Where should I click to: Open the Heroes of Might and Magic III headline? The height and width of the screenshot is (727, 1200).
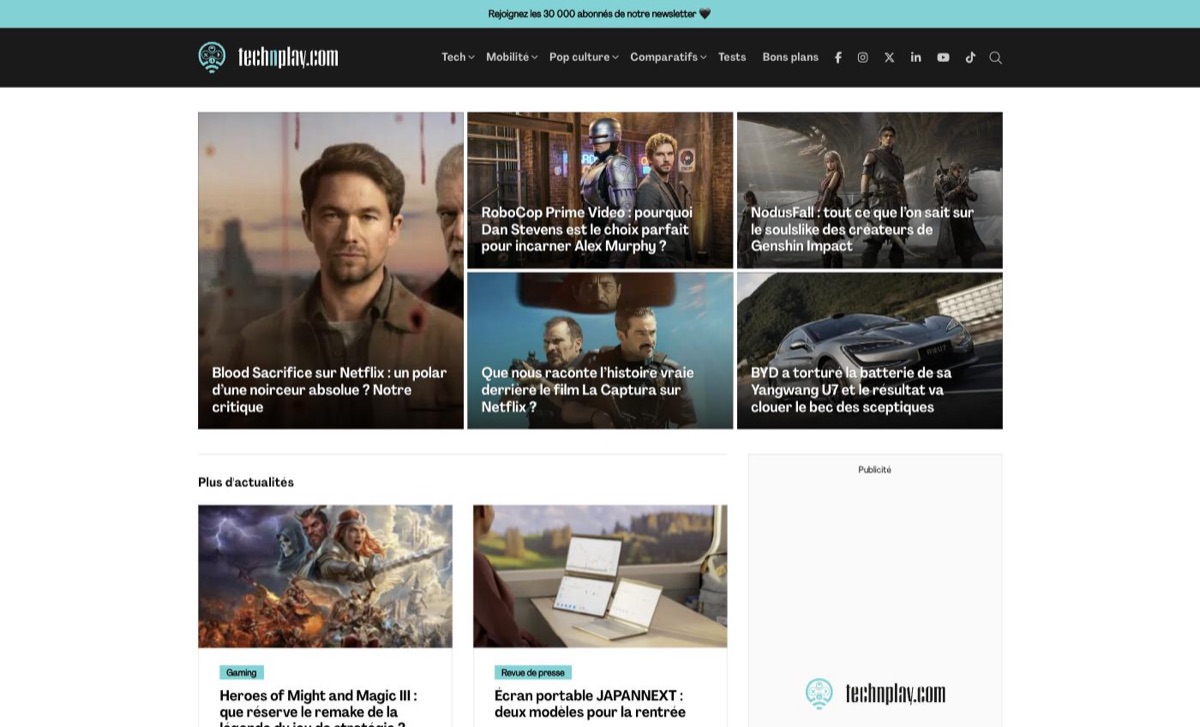click(x=318, y=707)
